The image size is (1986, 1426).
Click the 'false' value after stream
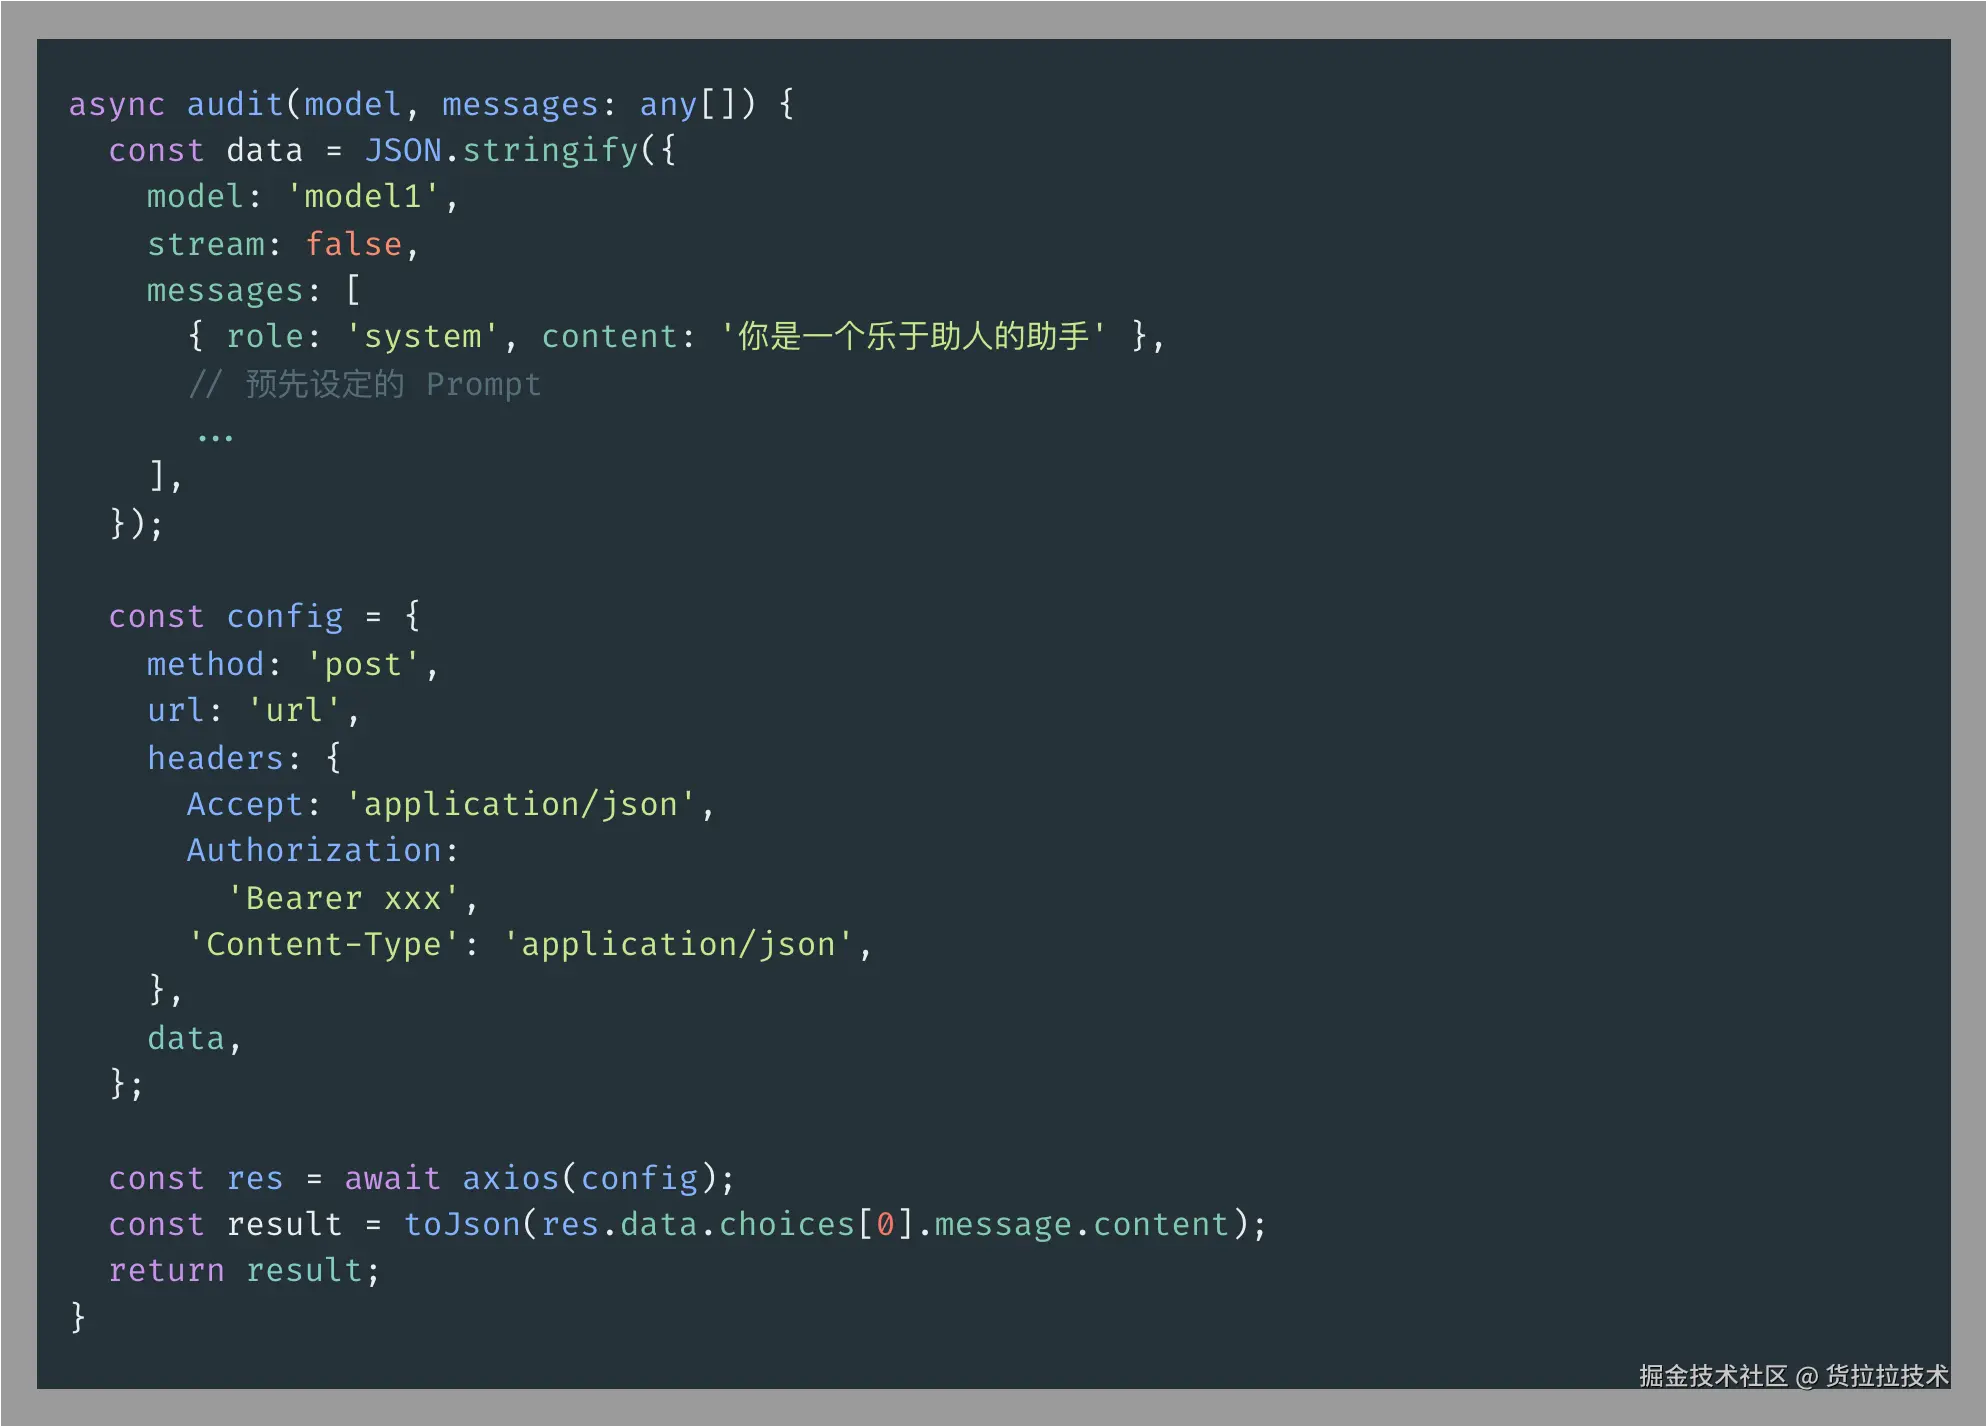pyautogui.click(x=353, y=244)
